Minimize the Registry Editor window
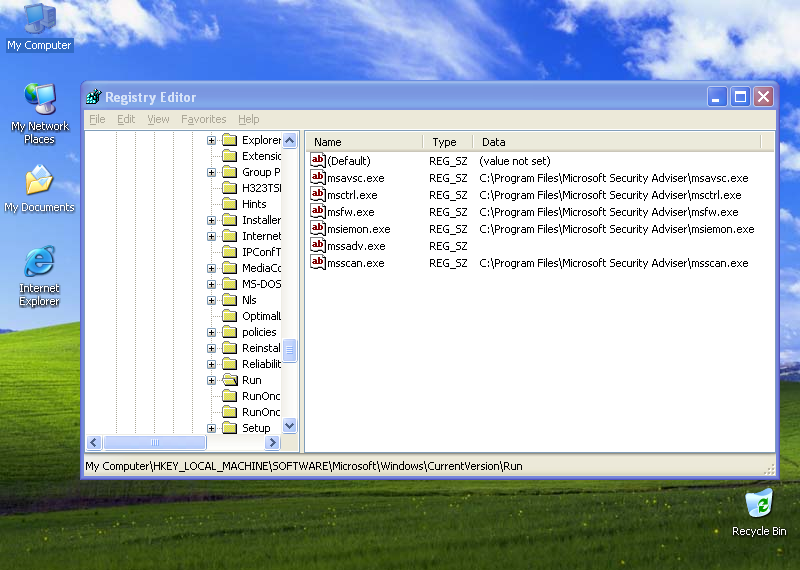The width and height of the screenshot is (800, 570). pos(717,96)
